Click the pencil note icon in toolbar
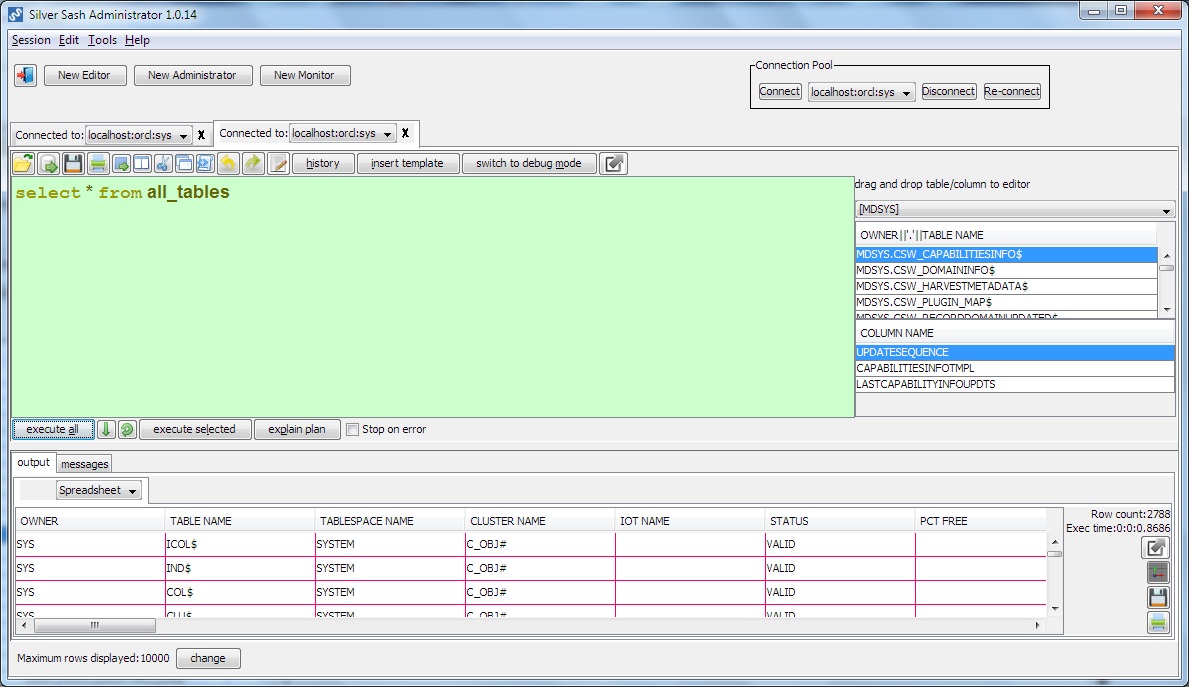1189x687 pixels. click(x=278, y=163)
